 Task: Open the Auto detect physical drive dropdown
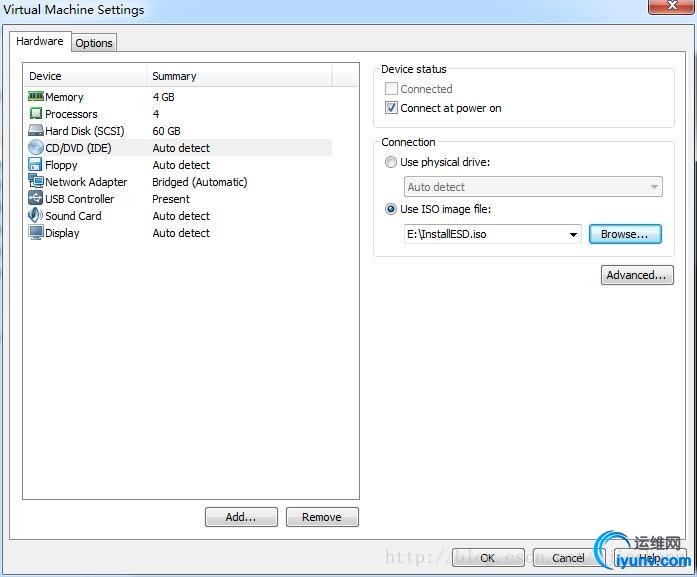533,187
